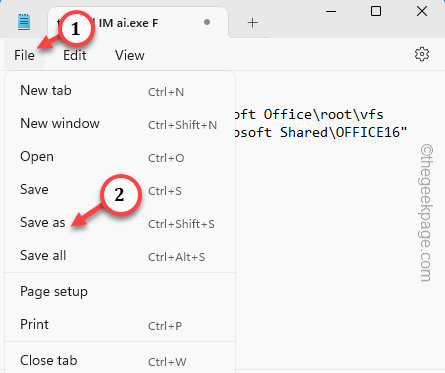Open the File menu
The image size is (445, 373).
[24, 55]
